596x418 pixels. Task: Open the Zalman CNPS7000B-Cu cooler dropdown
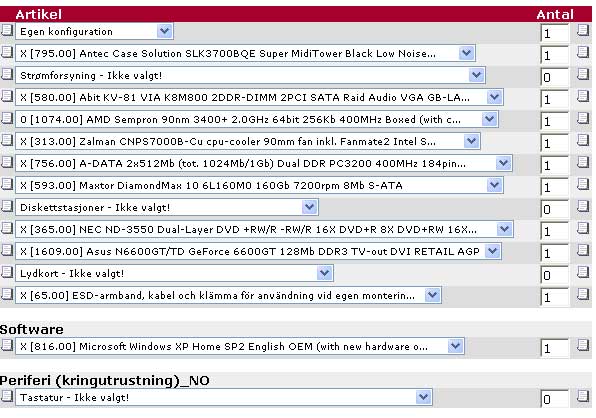click(x=248, y=141)
